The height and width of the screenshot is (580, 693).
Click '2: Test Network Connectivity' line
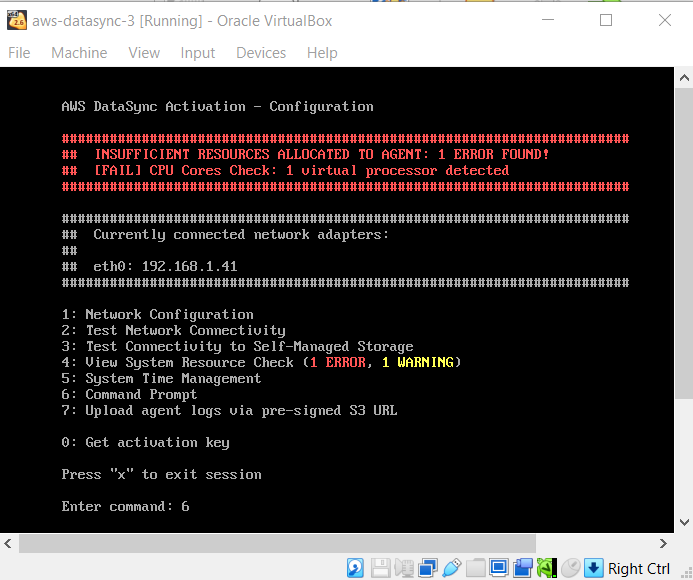click(173, 330)
